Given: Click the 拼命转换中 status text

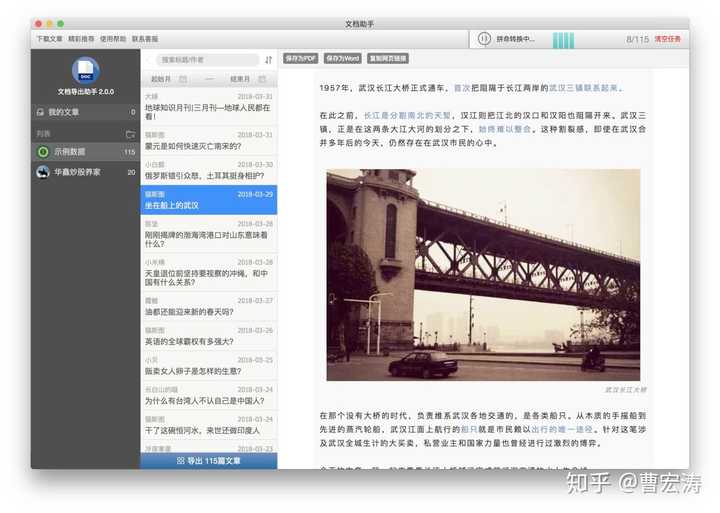Looking at the screenshot, I should click(x=515, y=39).
